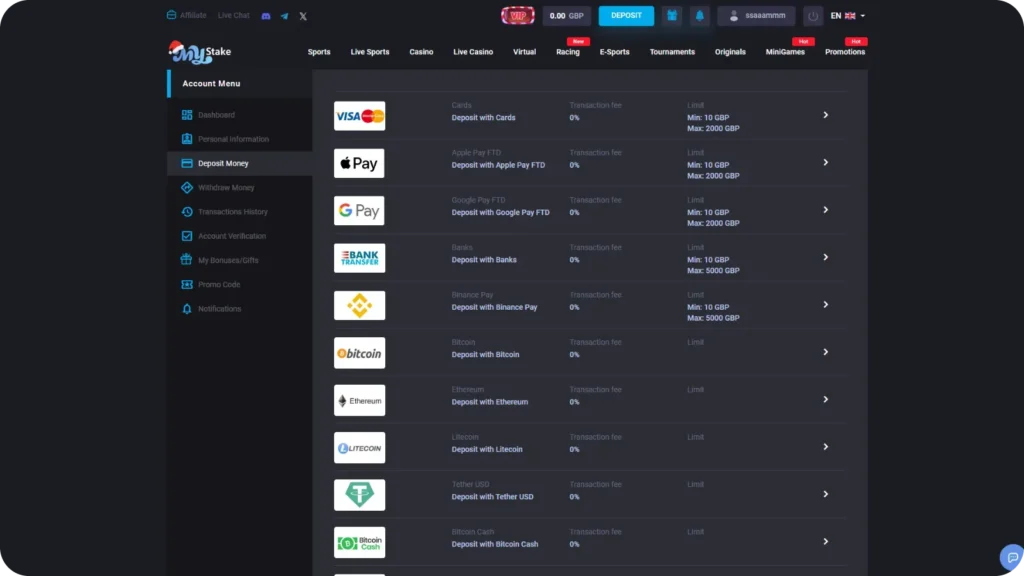1024x576 pixels.
Task: Click the blue DEPOSIT button
Action: coord(626,16)
